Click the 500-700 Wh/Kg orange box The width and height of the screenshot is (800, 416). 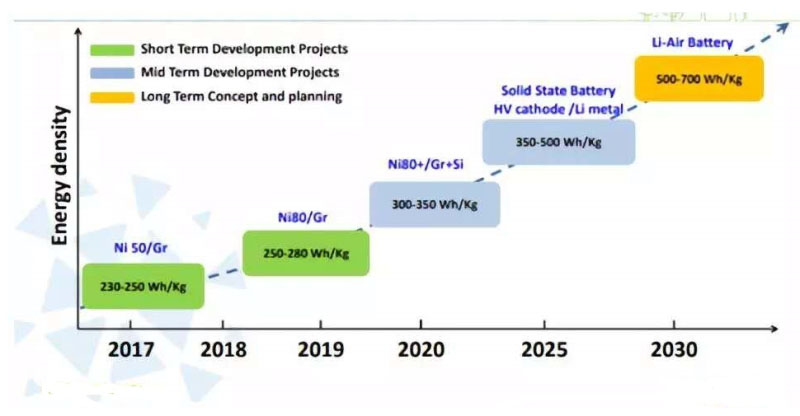(x=699, y=78)
